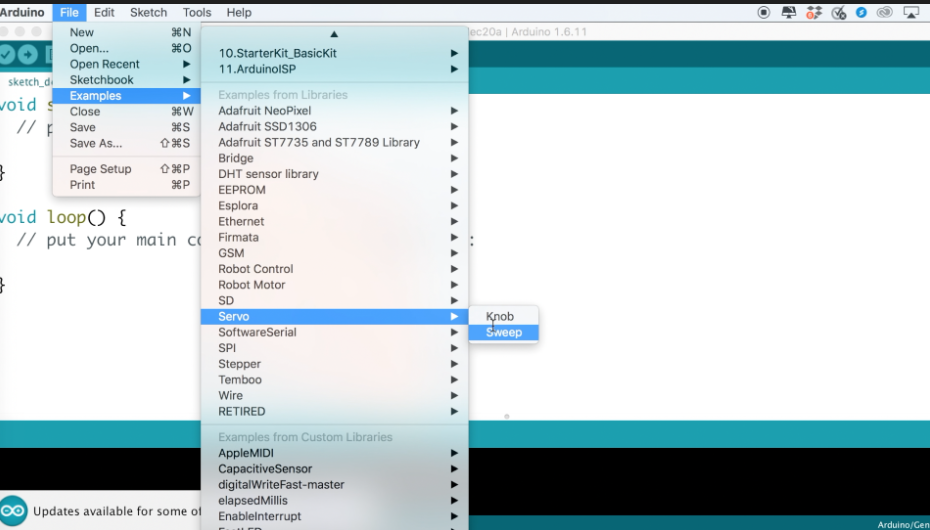Open the Edit menu
This screenshot has height=530, width=930.
[104, 12]
